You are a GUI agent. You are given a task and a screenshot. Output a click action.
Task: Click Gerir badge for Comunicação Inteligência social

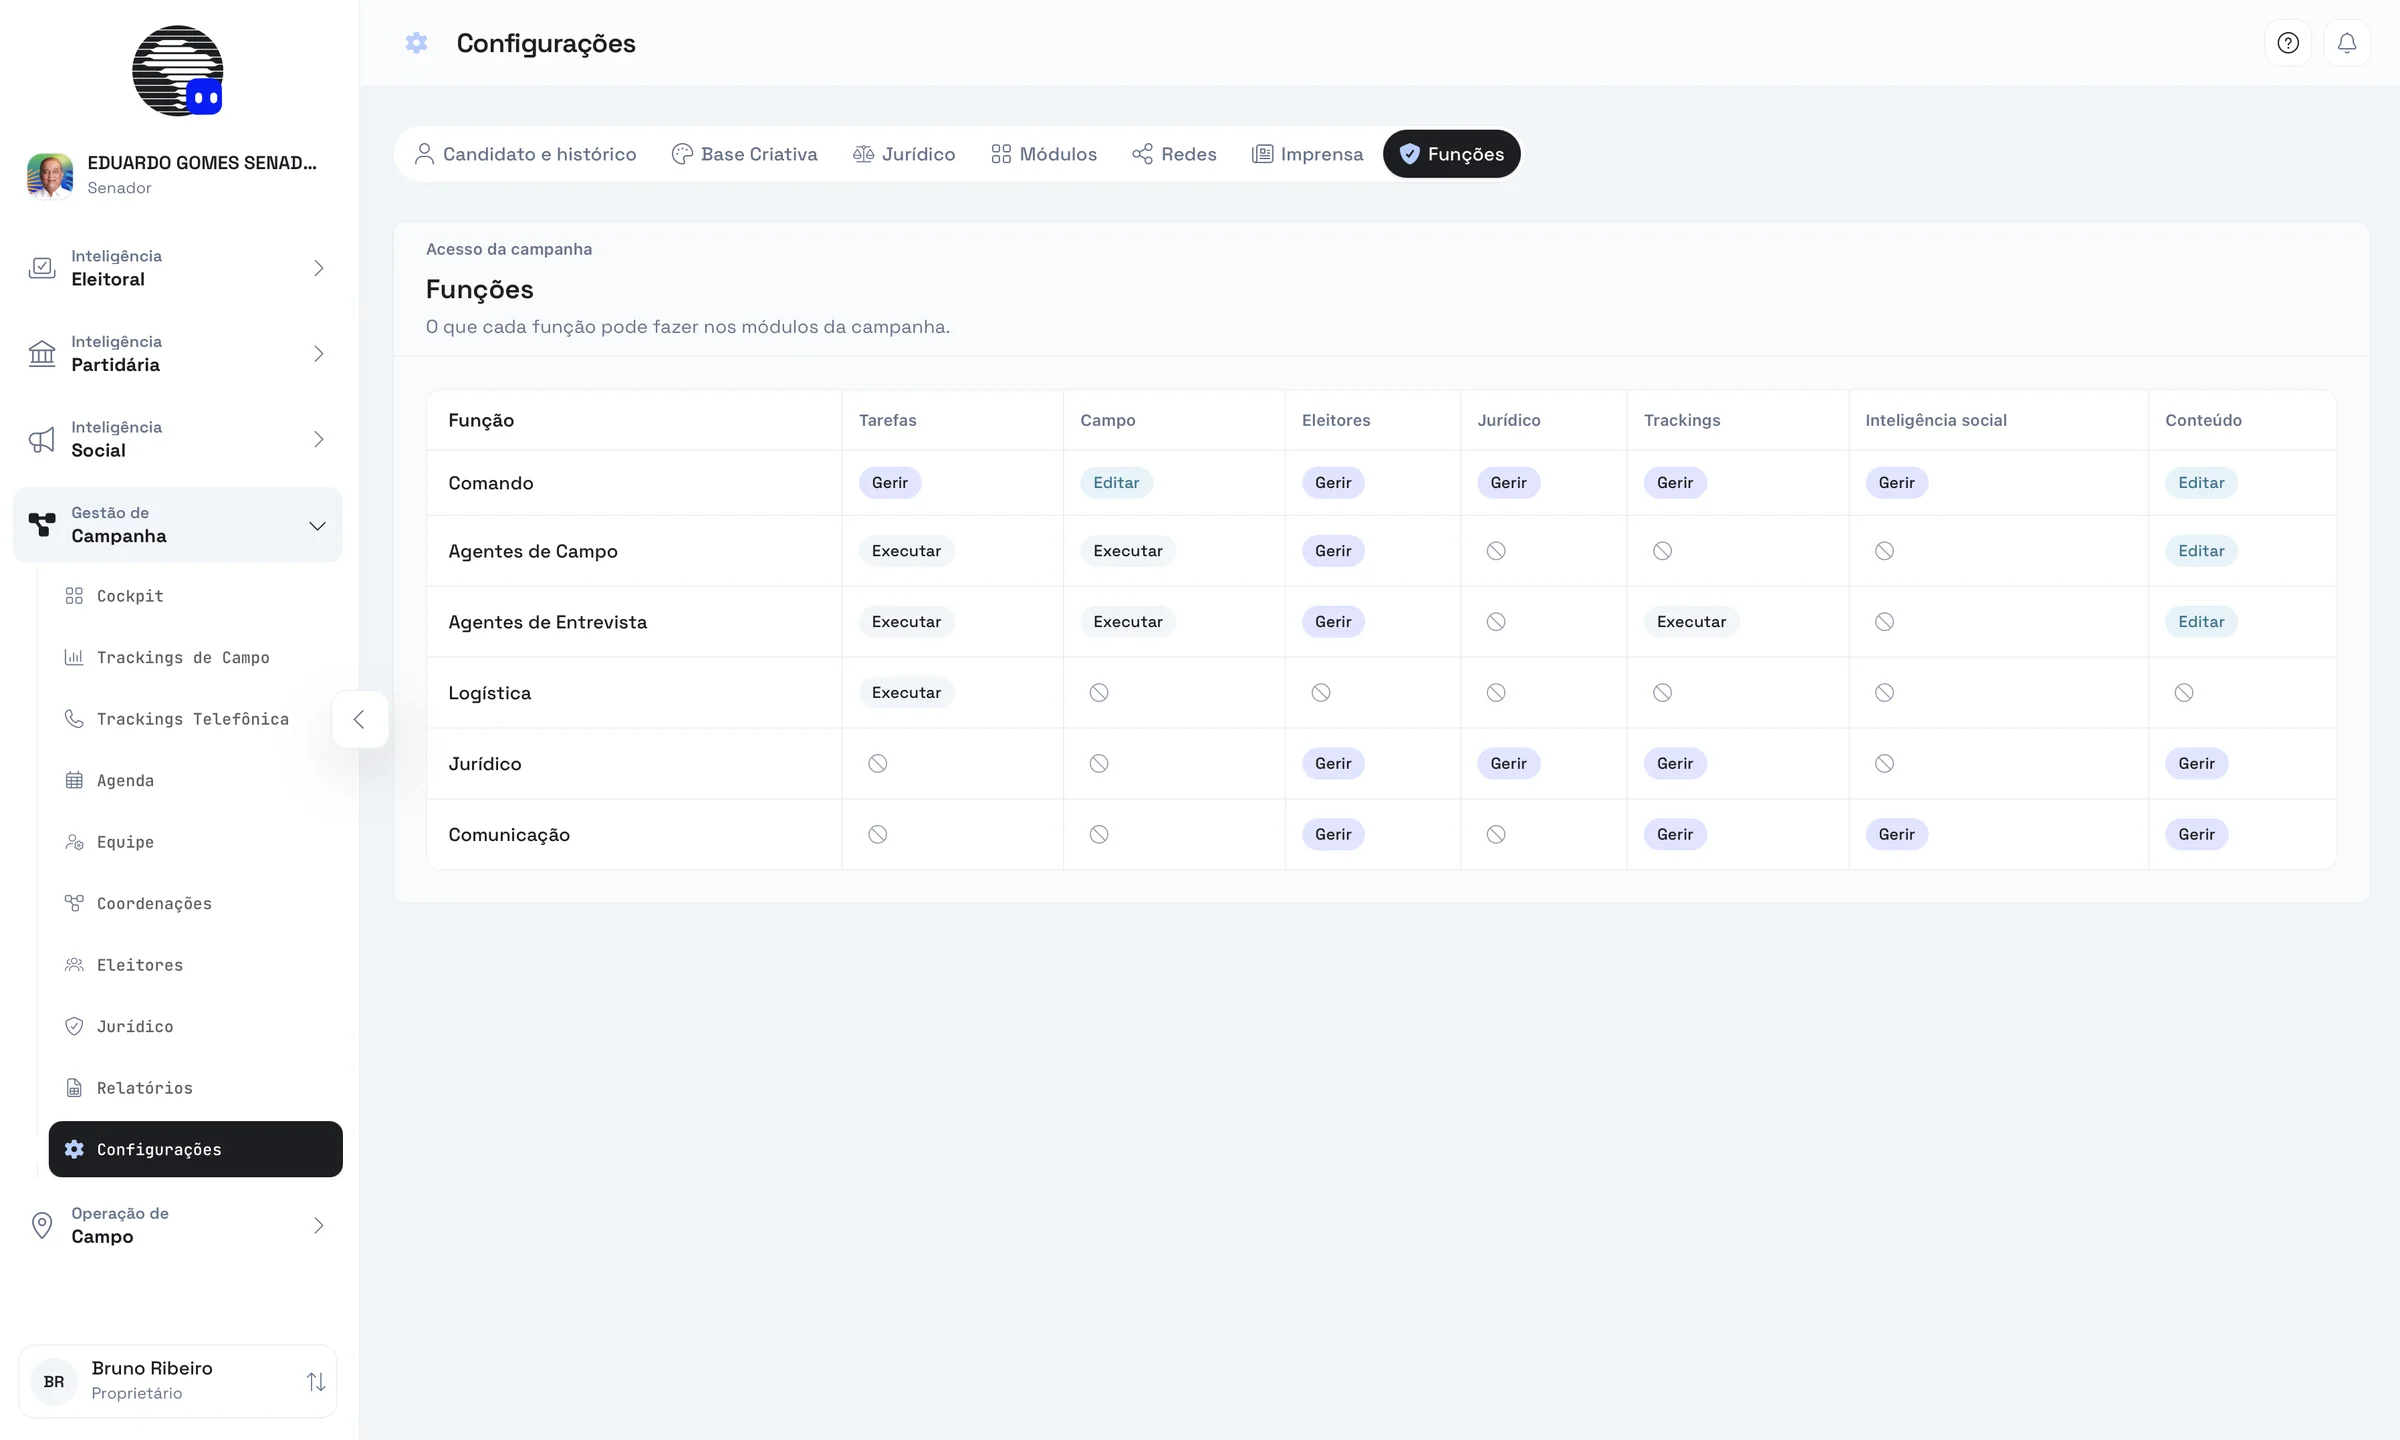coord(1896,834)
